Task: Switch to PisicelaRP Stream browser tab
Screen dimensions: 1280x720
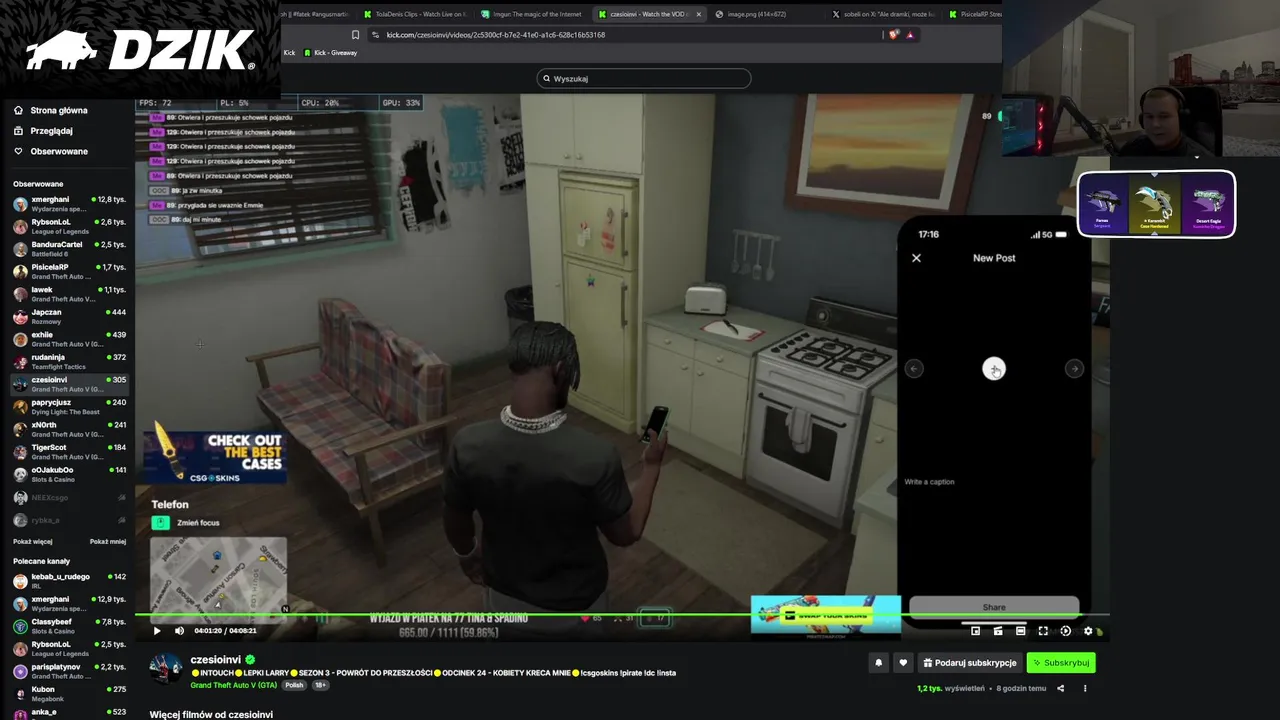Action: click(972, 14)
